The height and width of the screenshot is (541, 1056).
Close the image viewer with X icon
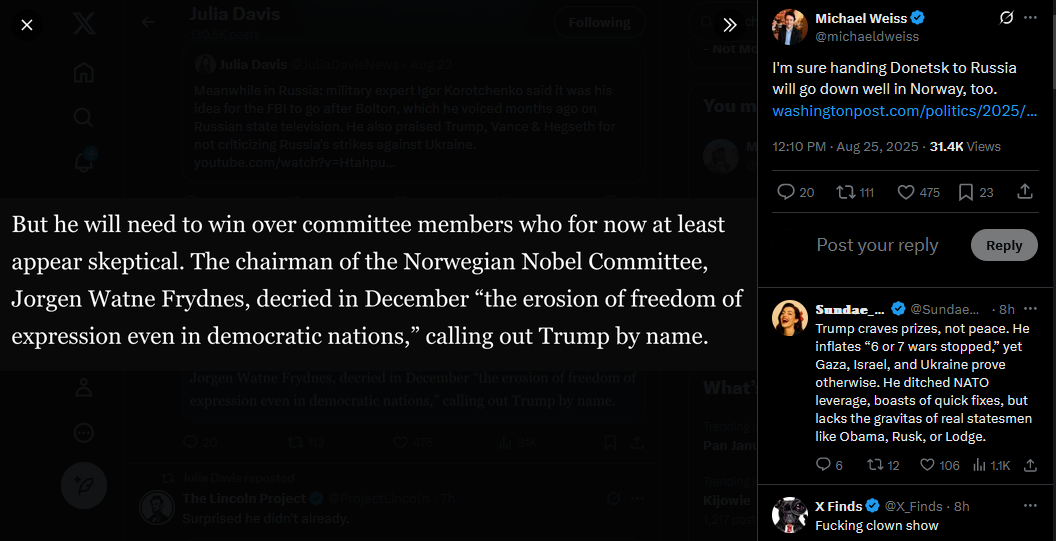click(x=27, y=26)
